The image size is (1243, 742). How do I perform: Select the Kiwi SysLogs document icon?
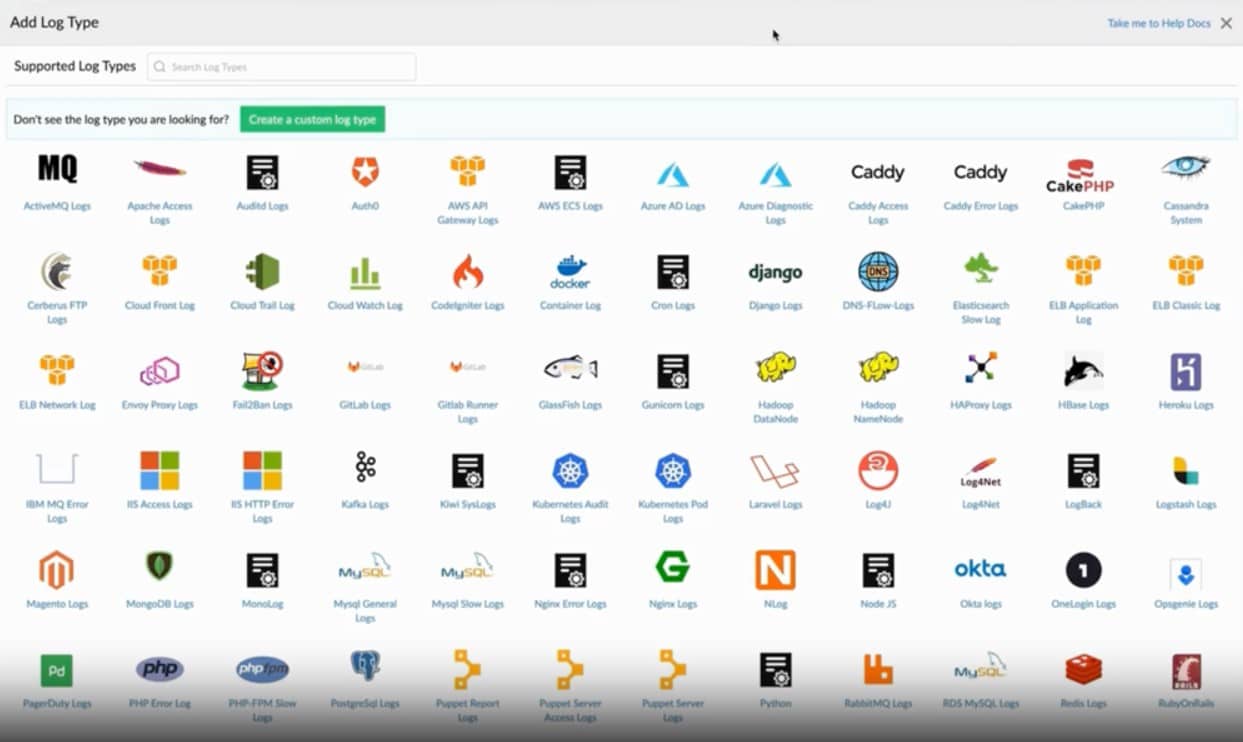pyautogui.click(x=467, y=470)
